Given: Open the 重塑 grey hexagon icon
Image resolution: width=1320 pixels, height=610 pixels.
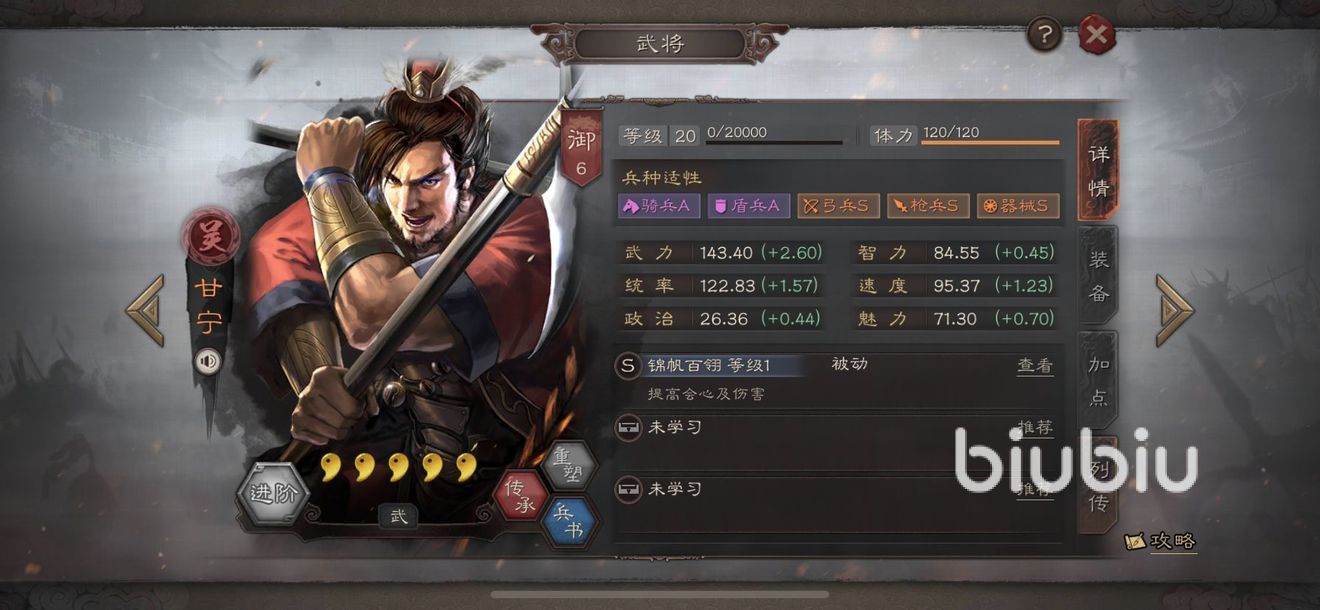Looking at the screenshot, I should [x=568, y=465].
